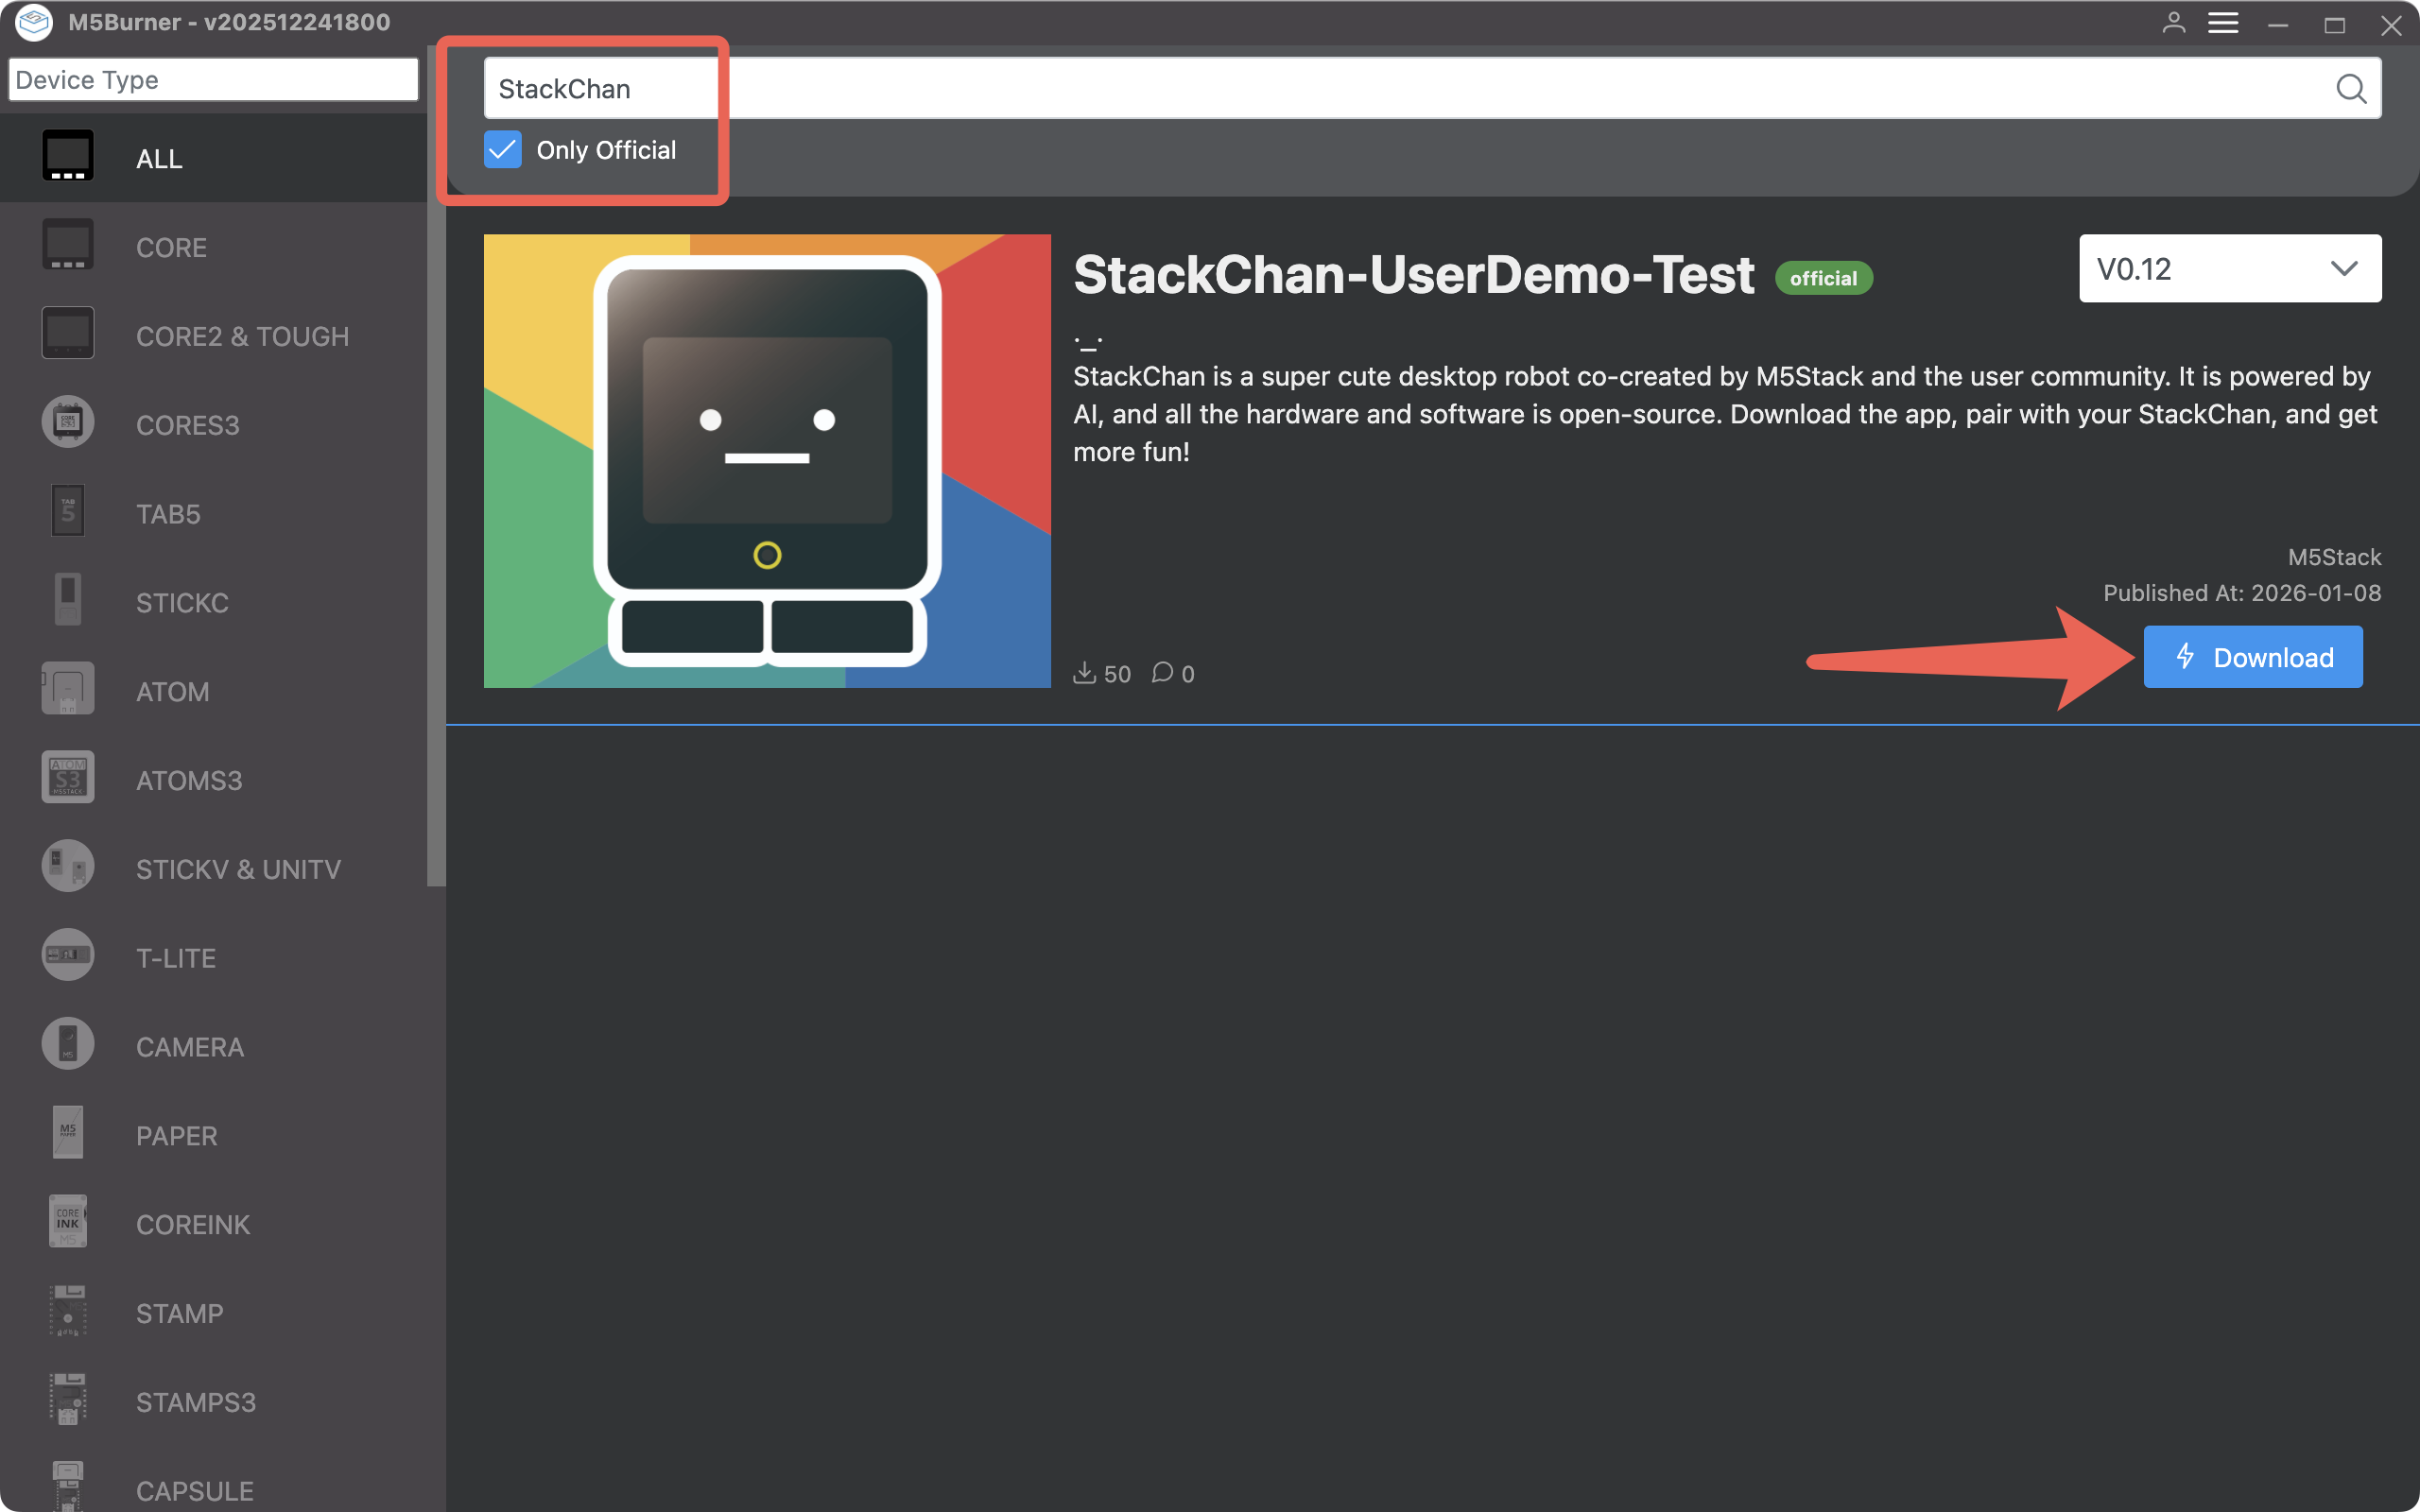Download the StackChan-UserDemo-Test firmware
The image size is (2420, 1512).
point(2252,657)
